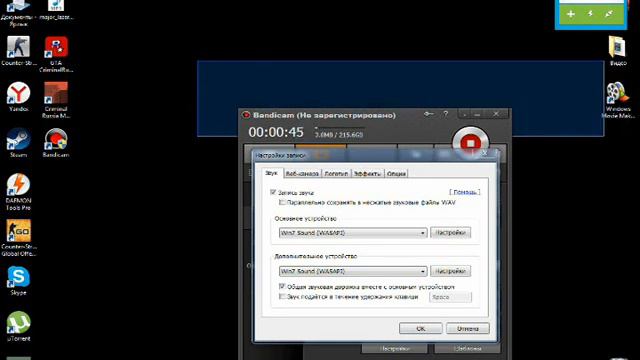Open the Видео folder on desktop
Screen dimensions: 640x360
618,51
